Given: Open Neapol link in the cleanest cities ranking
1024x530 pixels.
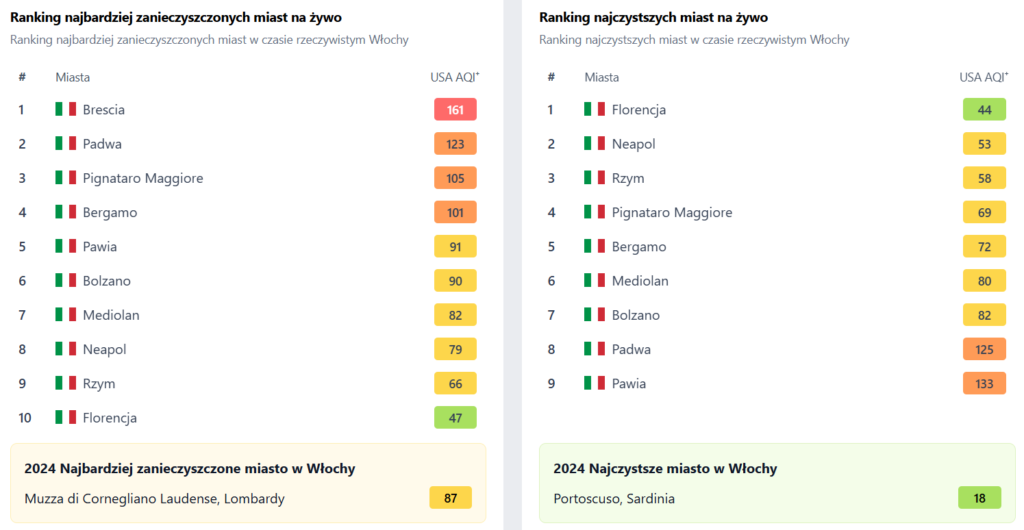Looking at the screenshot, I should [633, 144].
